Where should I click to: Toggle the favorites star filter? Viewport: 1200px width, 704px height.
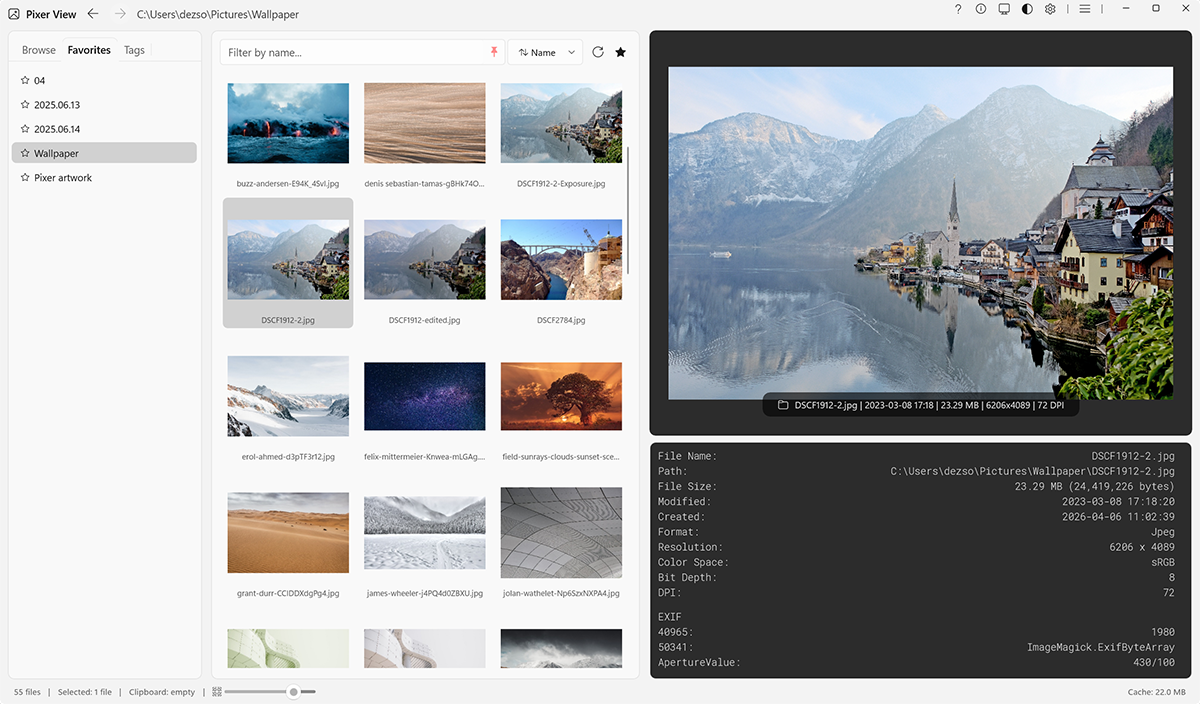pyautogui.click(x=620, y=51)
